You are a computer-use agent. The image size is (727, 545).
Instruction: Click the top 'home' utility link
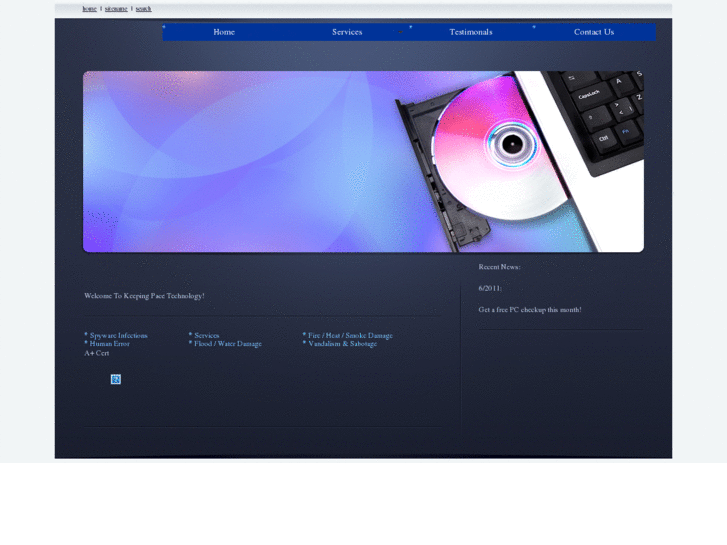(89, 8)
